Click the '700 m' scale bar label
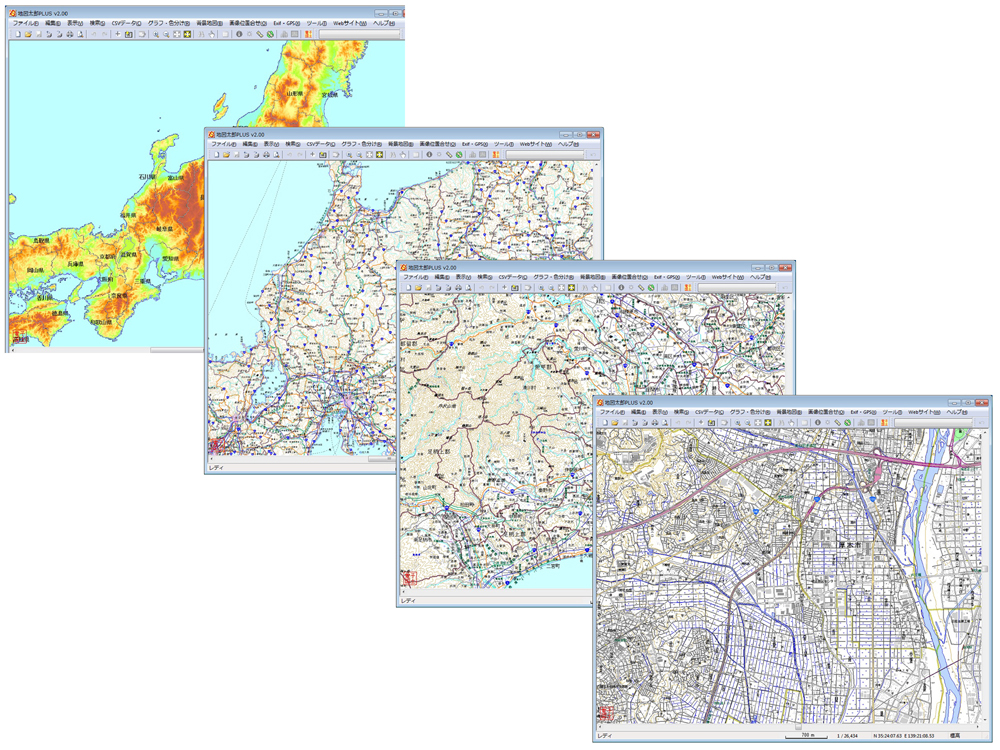Image resolution: width=1000 pixels, height=750 pixels. tap(807, 735)
